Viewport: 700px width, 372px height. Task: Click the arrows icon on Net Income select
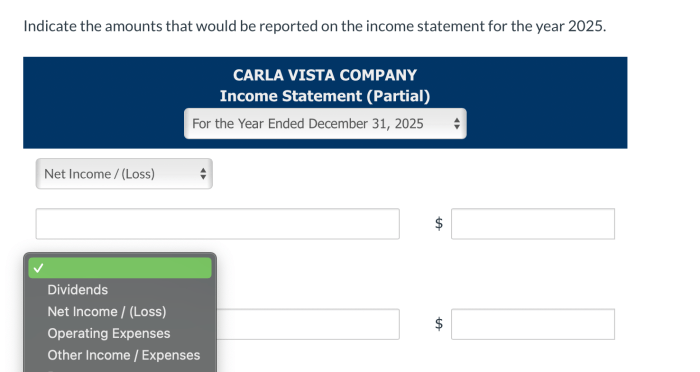203,174
